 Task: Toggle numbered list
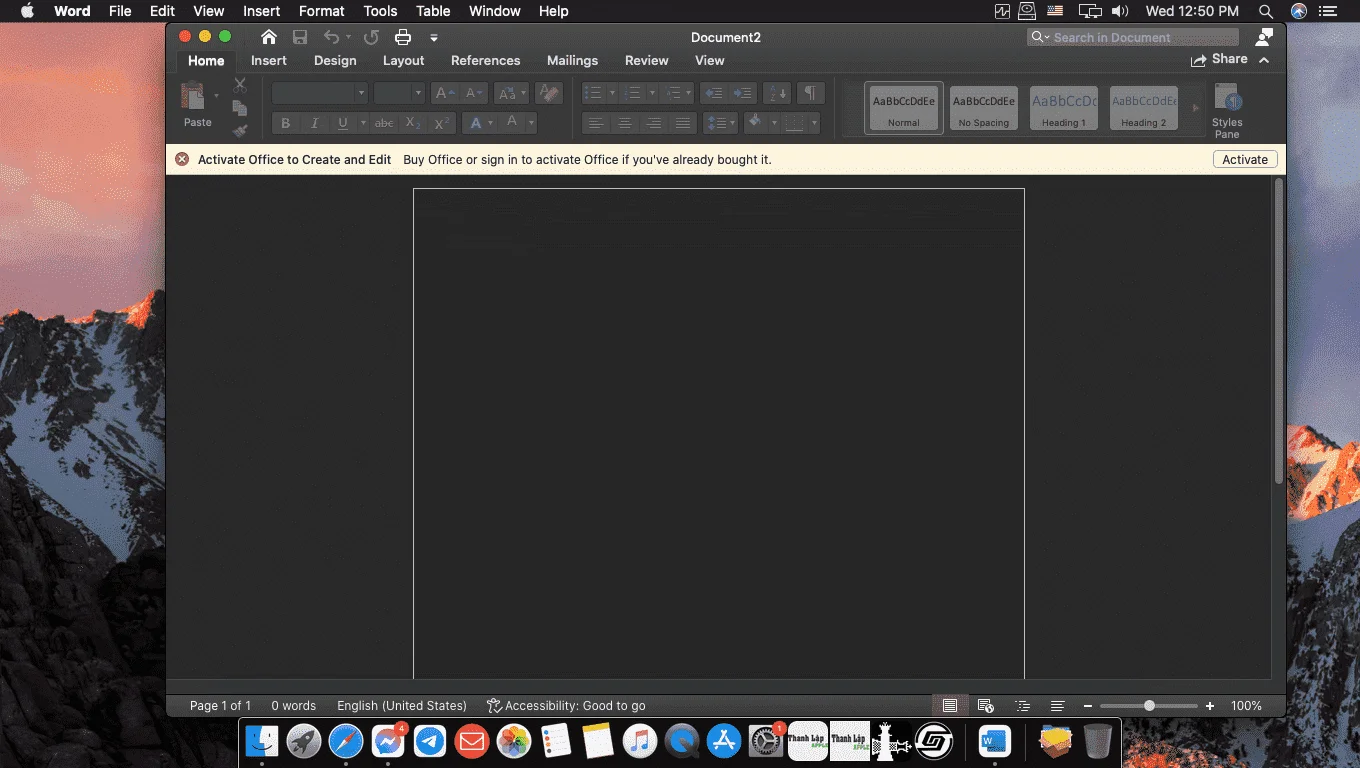632,93
